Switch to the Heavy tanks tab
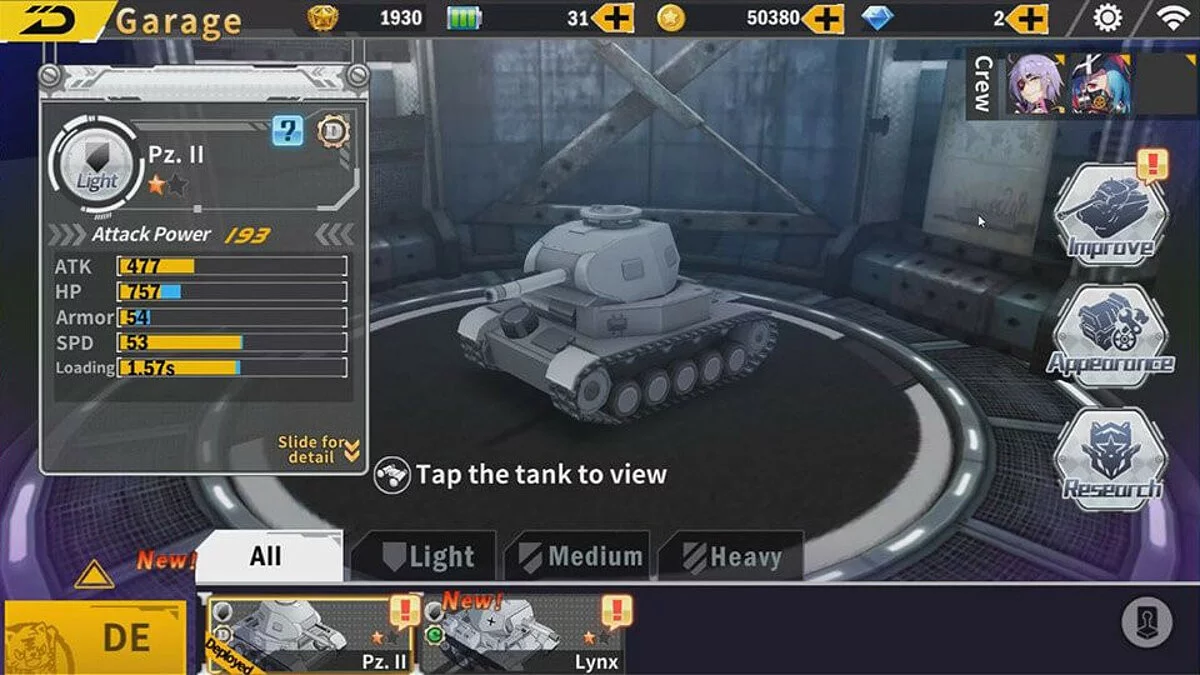 point(731,556)
